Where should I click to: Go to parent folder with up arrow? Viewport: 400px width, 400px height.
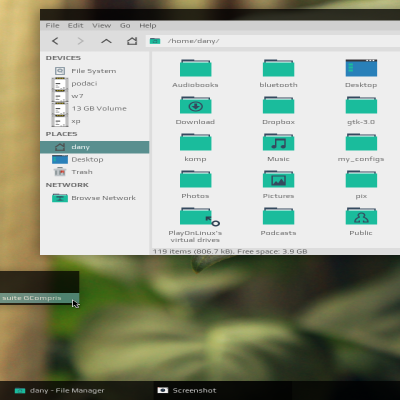coord(106,41)
